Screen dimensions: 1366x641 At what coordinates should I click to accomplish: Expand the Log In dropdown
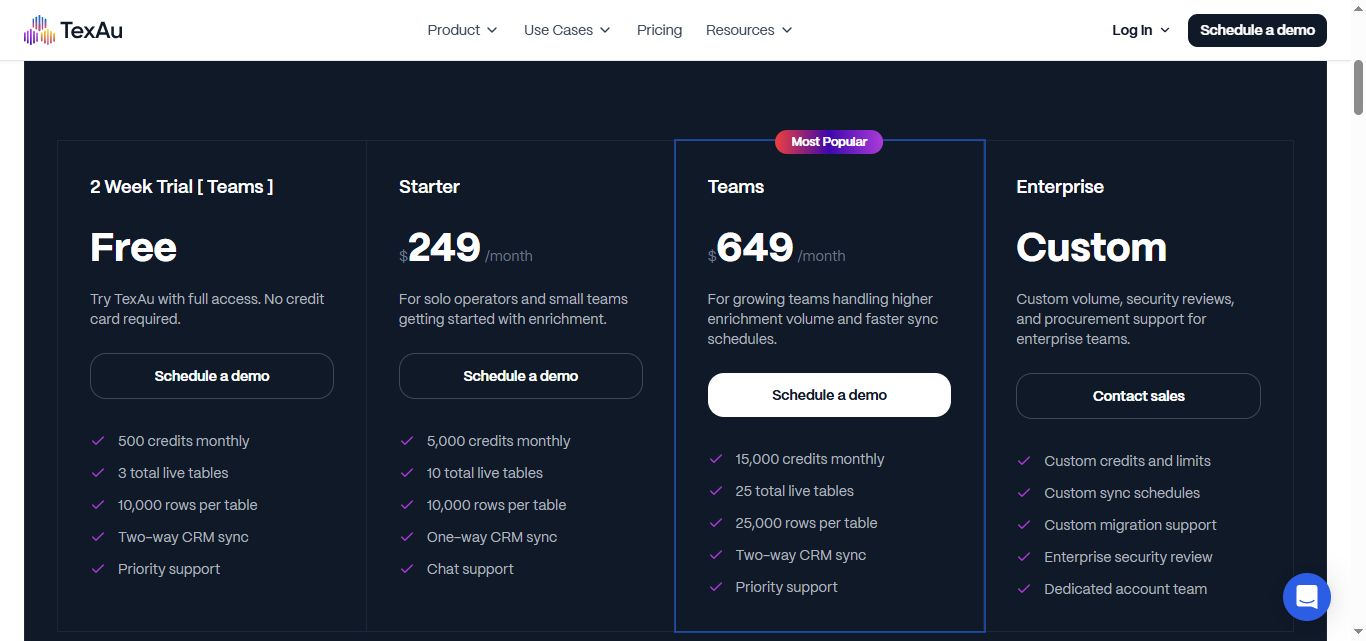pyautogui.click(x=1139, y=30)
